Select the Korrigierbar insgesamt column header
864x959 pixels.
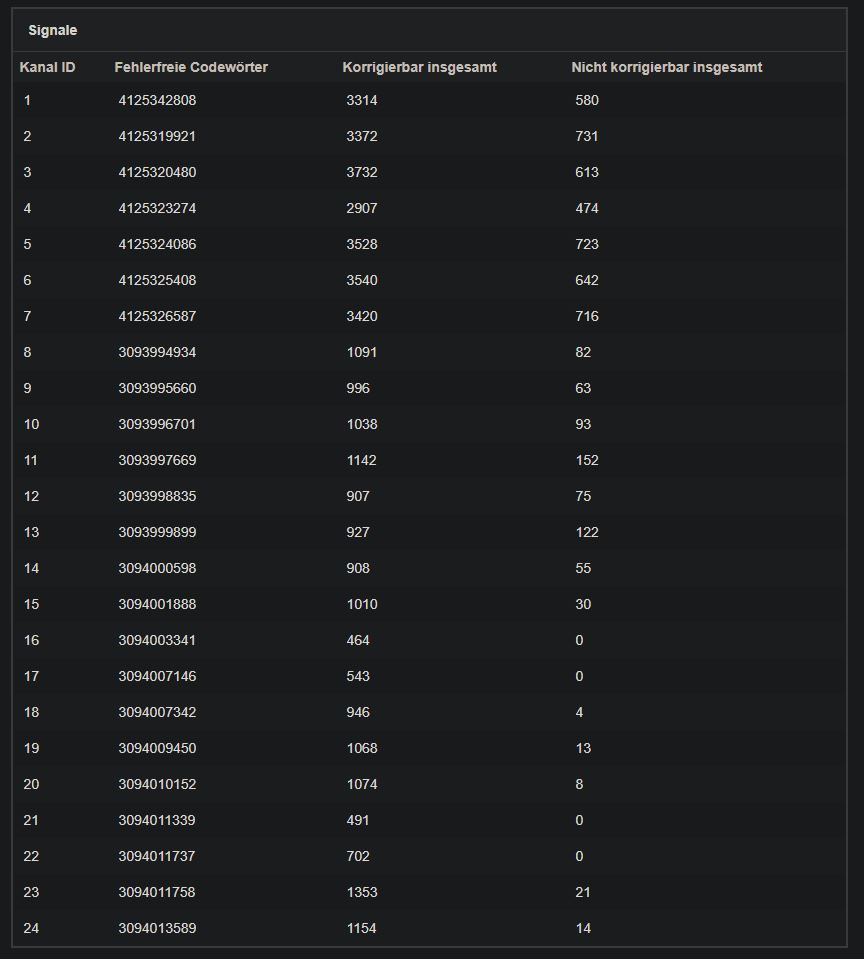click(x=419, y=67)
